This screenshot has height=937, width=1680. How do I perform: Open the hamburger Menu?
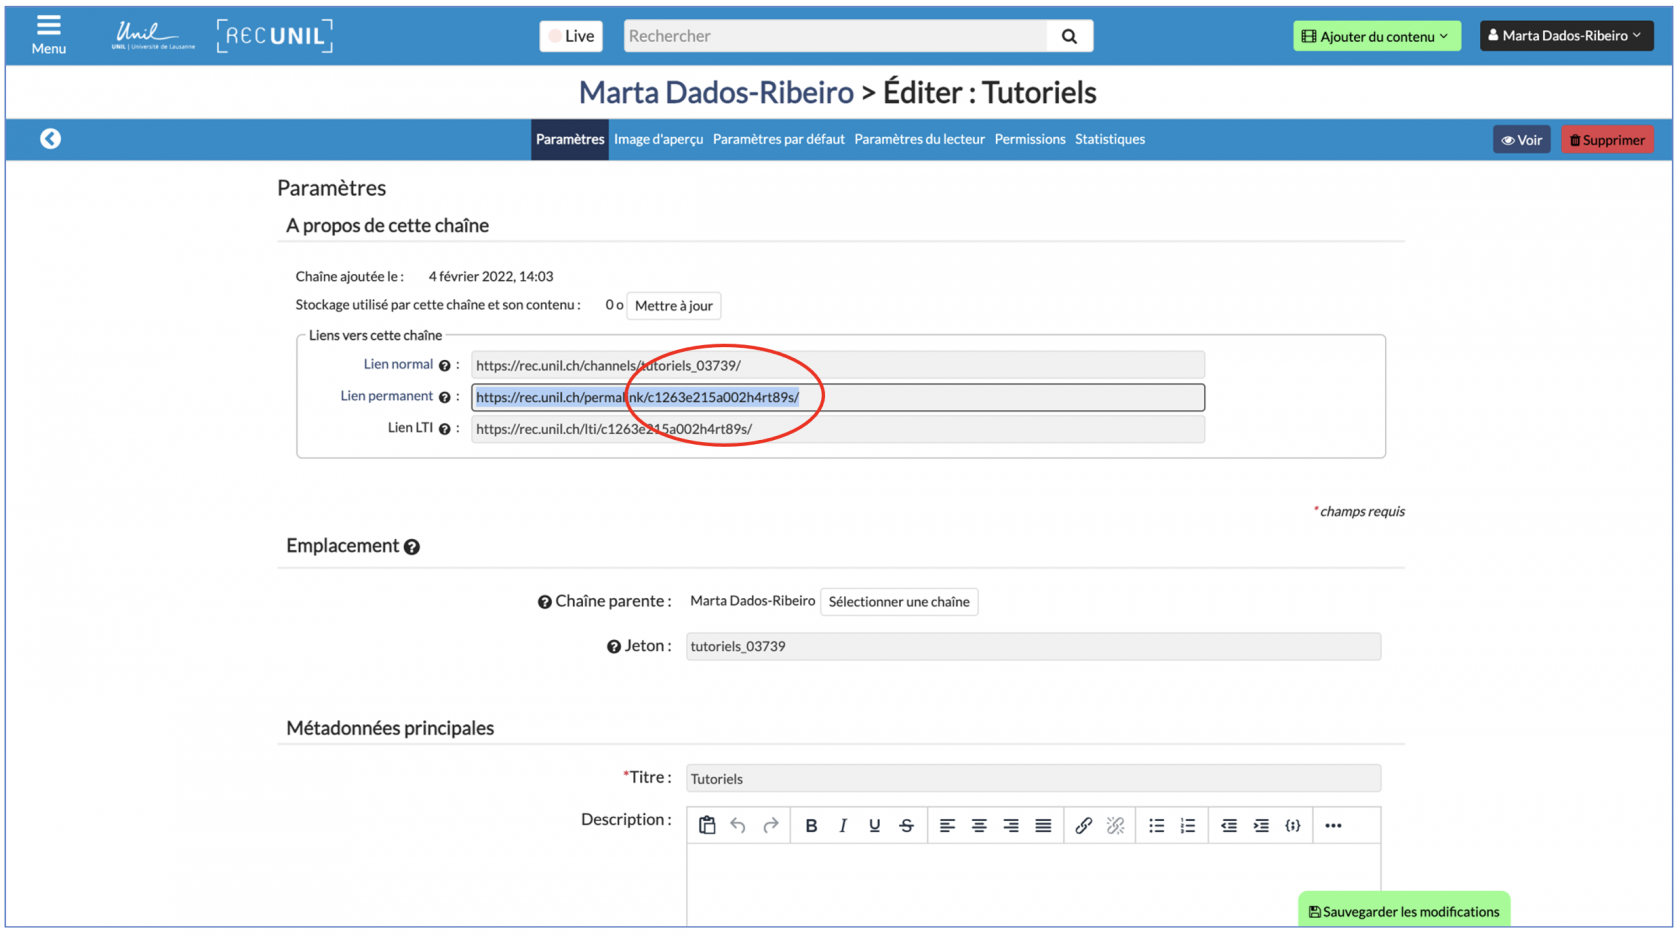(48, 34)
